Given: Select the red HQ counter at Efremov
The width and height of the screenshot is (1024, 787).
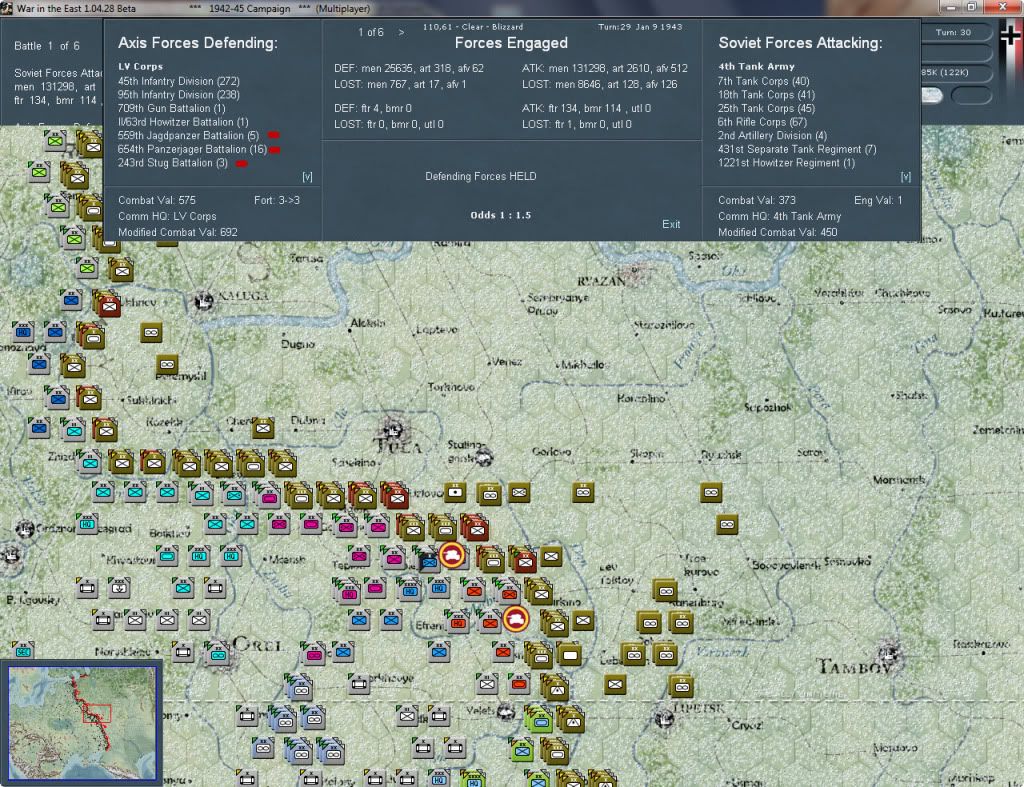Looking at the screenshot, I should click(x=458, y=622).
